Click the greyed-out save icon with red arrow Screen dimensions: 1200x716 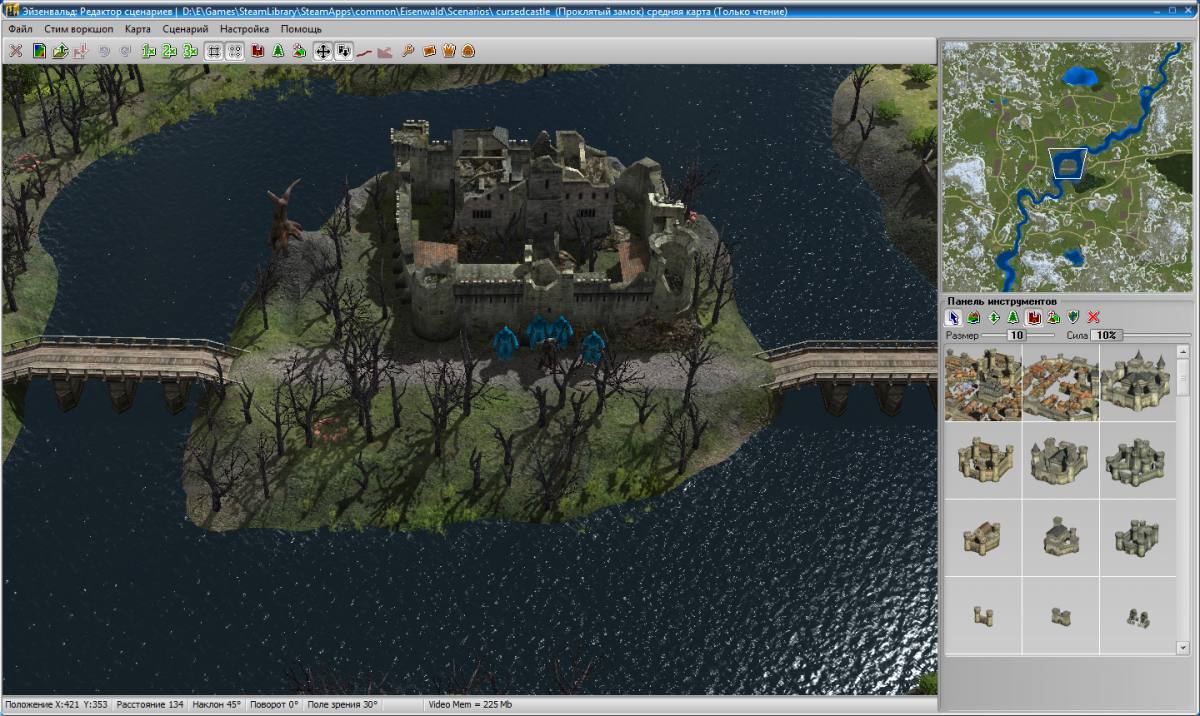click(79, 51)
